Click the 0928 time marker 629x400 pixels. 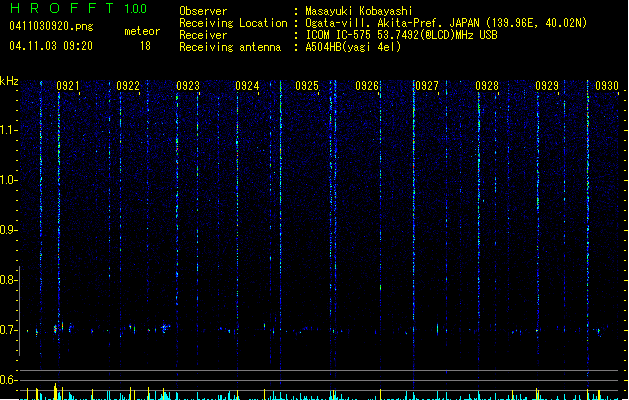pyautogui.click(x=487, y=86)
